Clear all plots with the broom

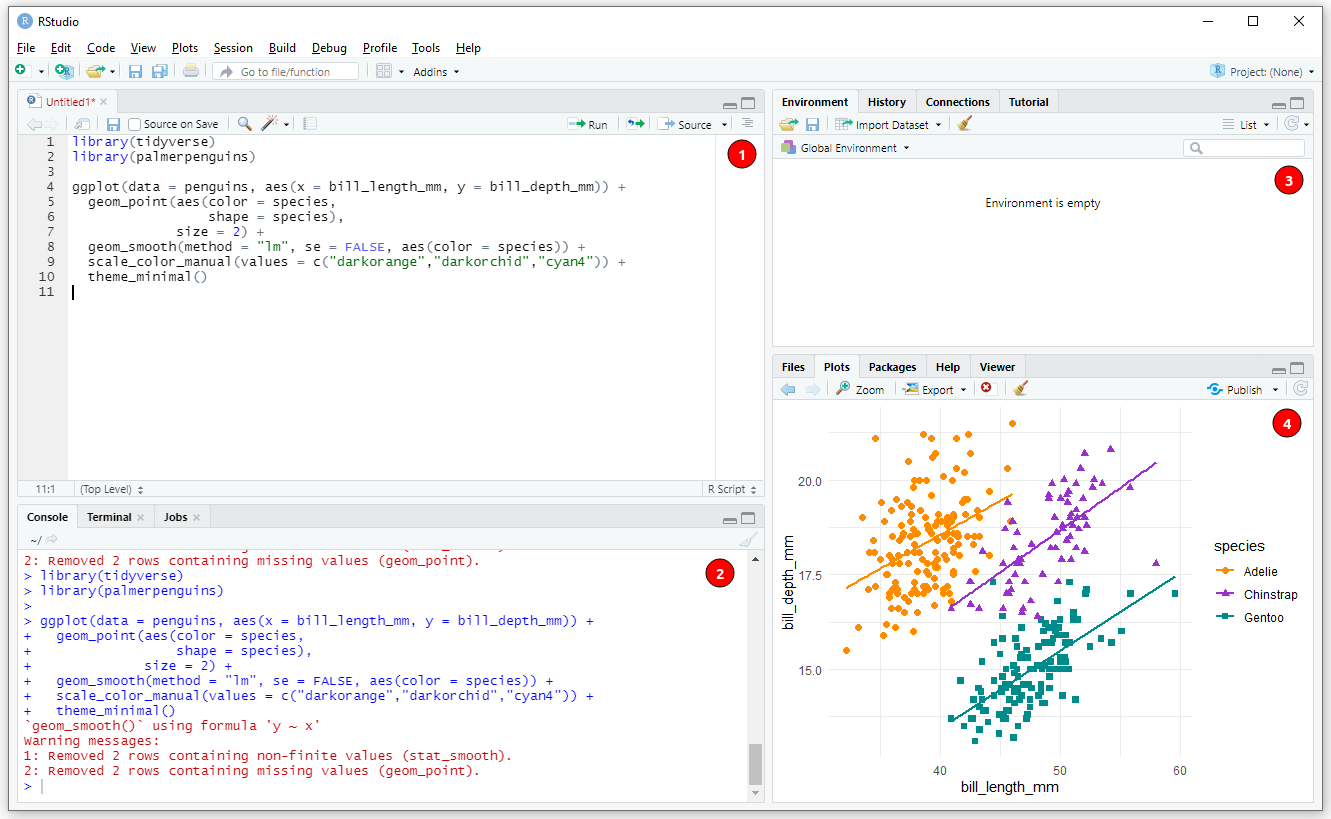(1019, 388)
